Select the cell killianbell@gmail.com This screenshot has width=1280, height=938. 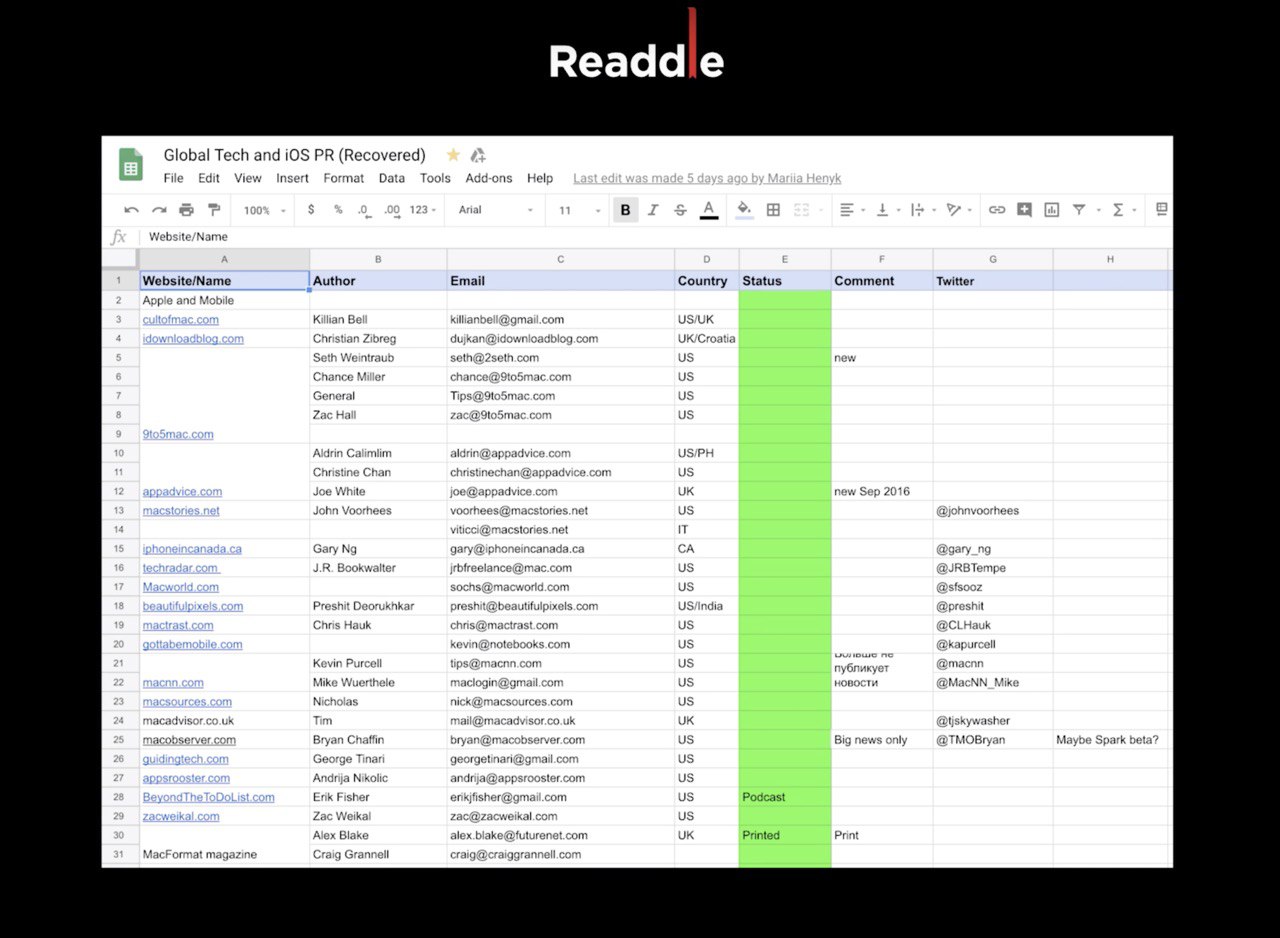click(561, 320)
